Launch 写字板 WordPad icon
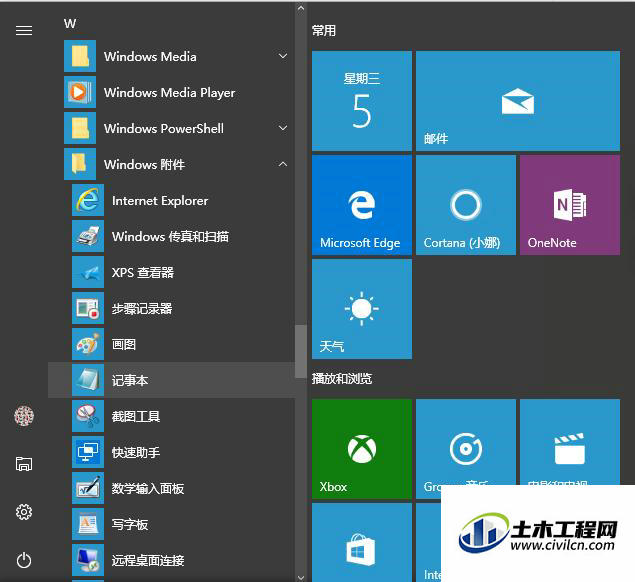This screenshot has width=635, height=582. 88,524
